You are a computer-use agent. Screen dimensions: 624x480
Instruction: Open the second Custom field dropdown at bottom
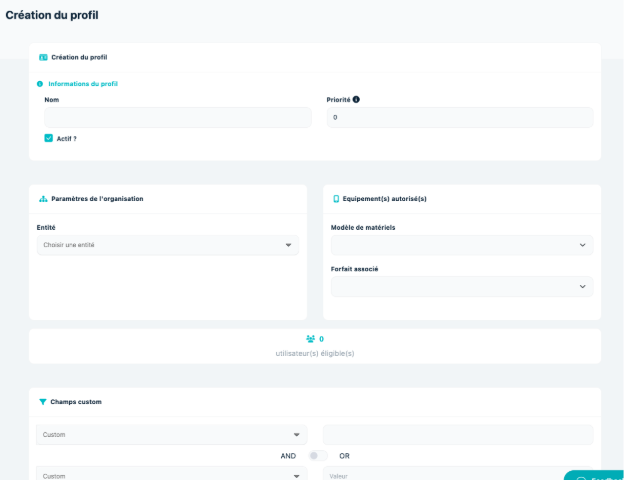pyautogui.click(x=172, y=473)
